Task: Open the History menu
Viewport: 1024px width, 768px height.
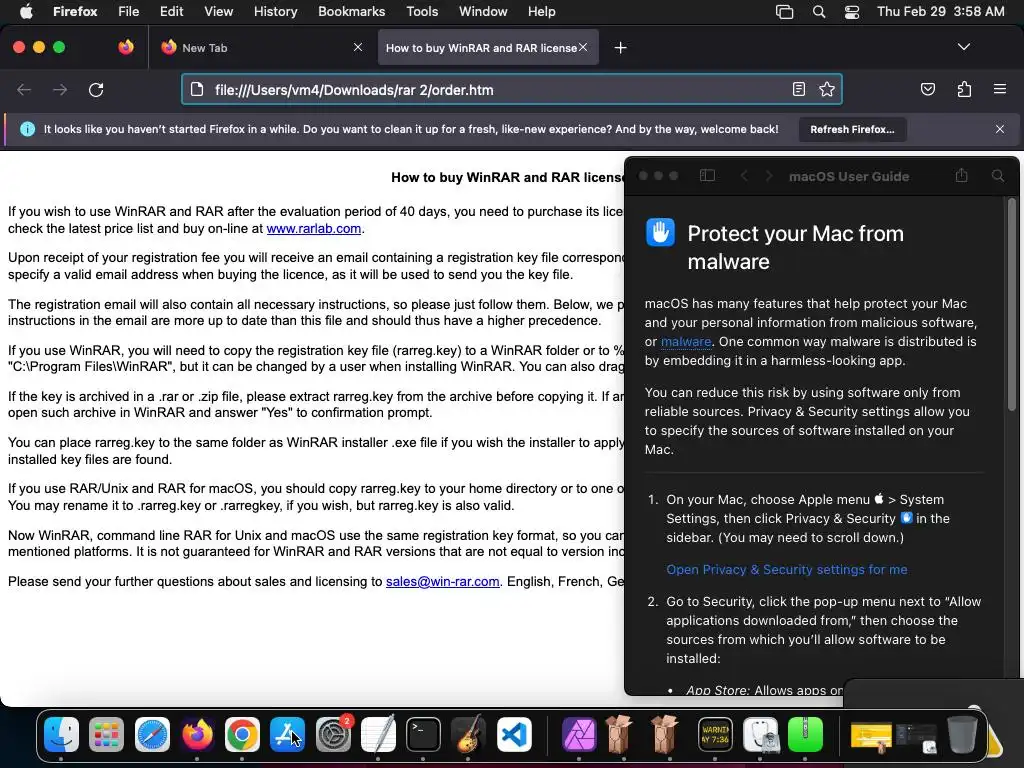Action: [275, 12]
